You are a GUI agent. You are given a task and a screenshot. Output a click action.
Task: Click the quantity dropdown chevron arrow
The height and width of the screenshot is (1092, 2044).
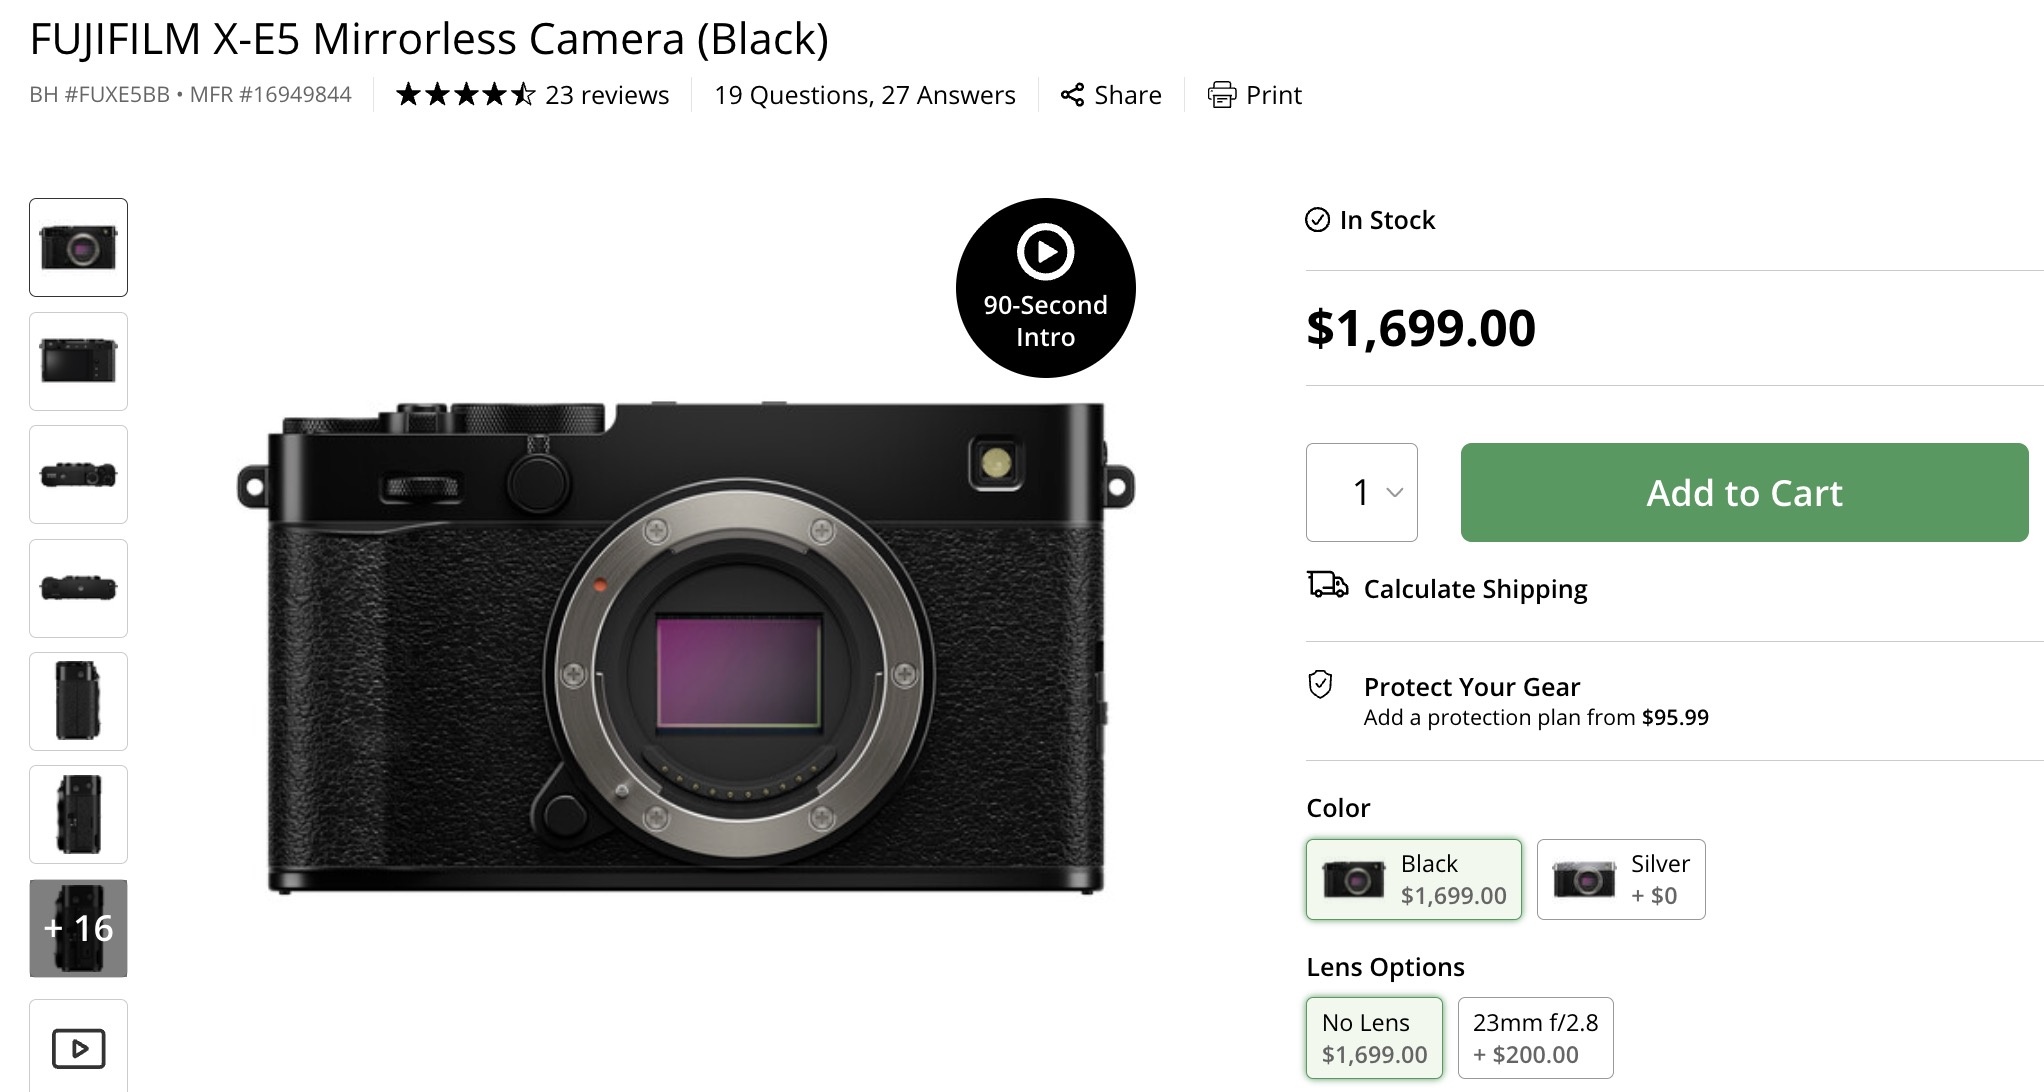[1395, 492]
